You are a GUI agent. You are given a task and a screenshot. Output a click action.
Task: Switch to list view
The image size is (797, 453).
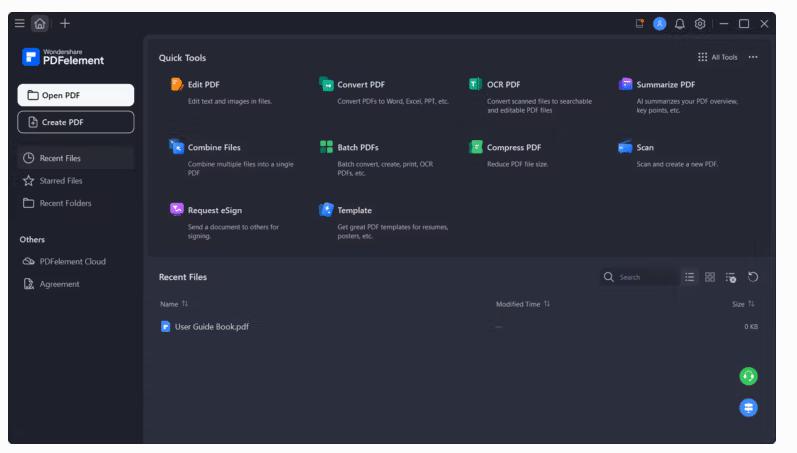689,277
